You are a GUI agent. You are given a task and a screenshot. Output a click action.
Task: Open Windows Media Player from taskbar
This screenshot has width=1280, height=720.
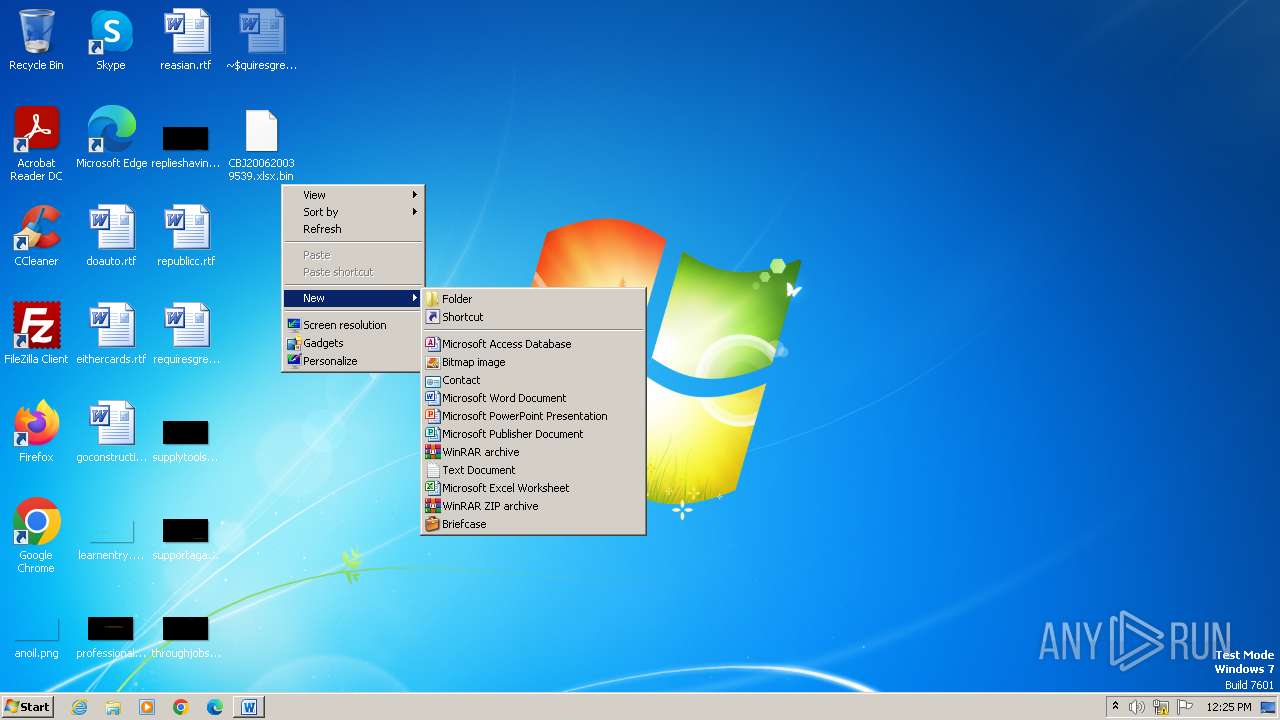[x=147, y=707]
